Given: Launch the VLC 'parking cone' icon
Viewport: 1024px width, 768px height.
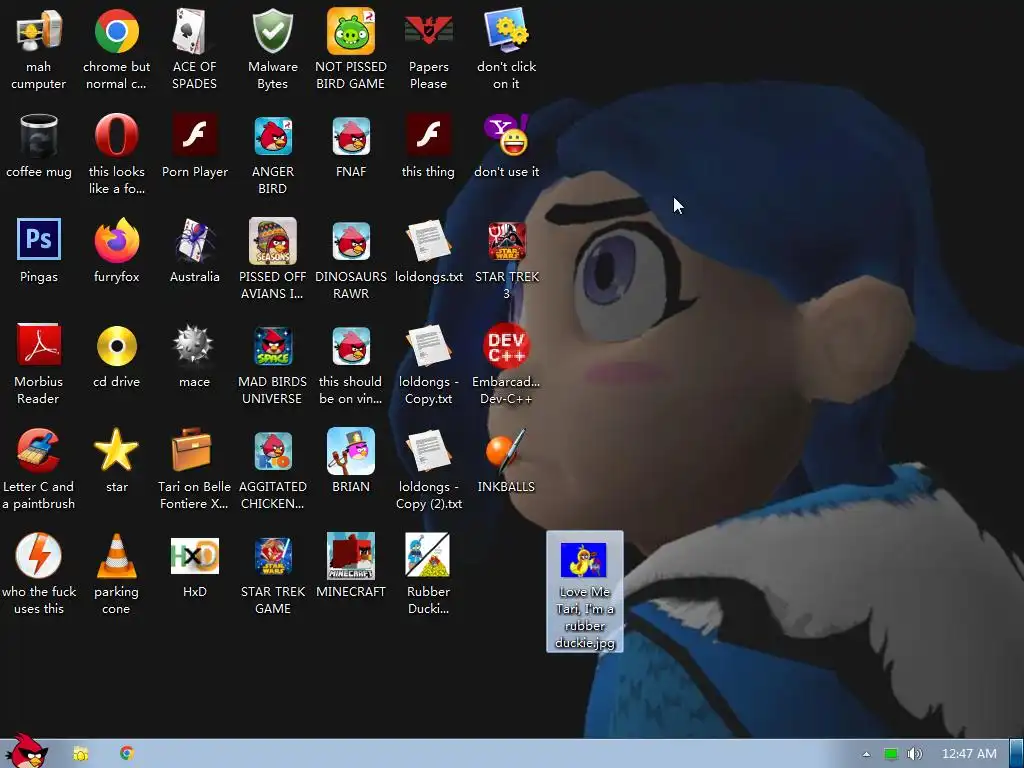Looking at the screenshot, I should click(116, 556).
